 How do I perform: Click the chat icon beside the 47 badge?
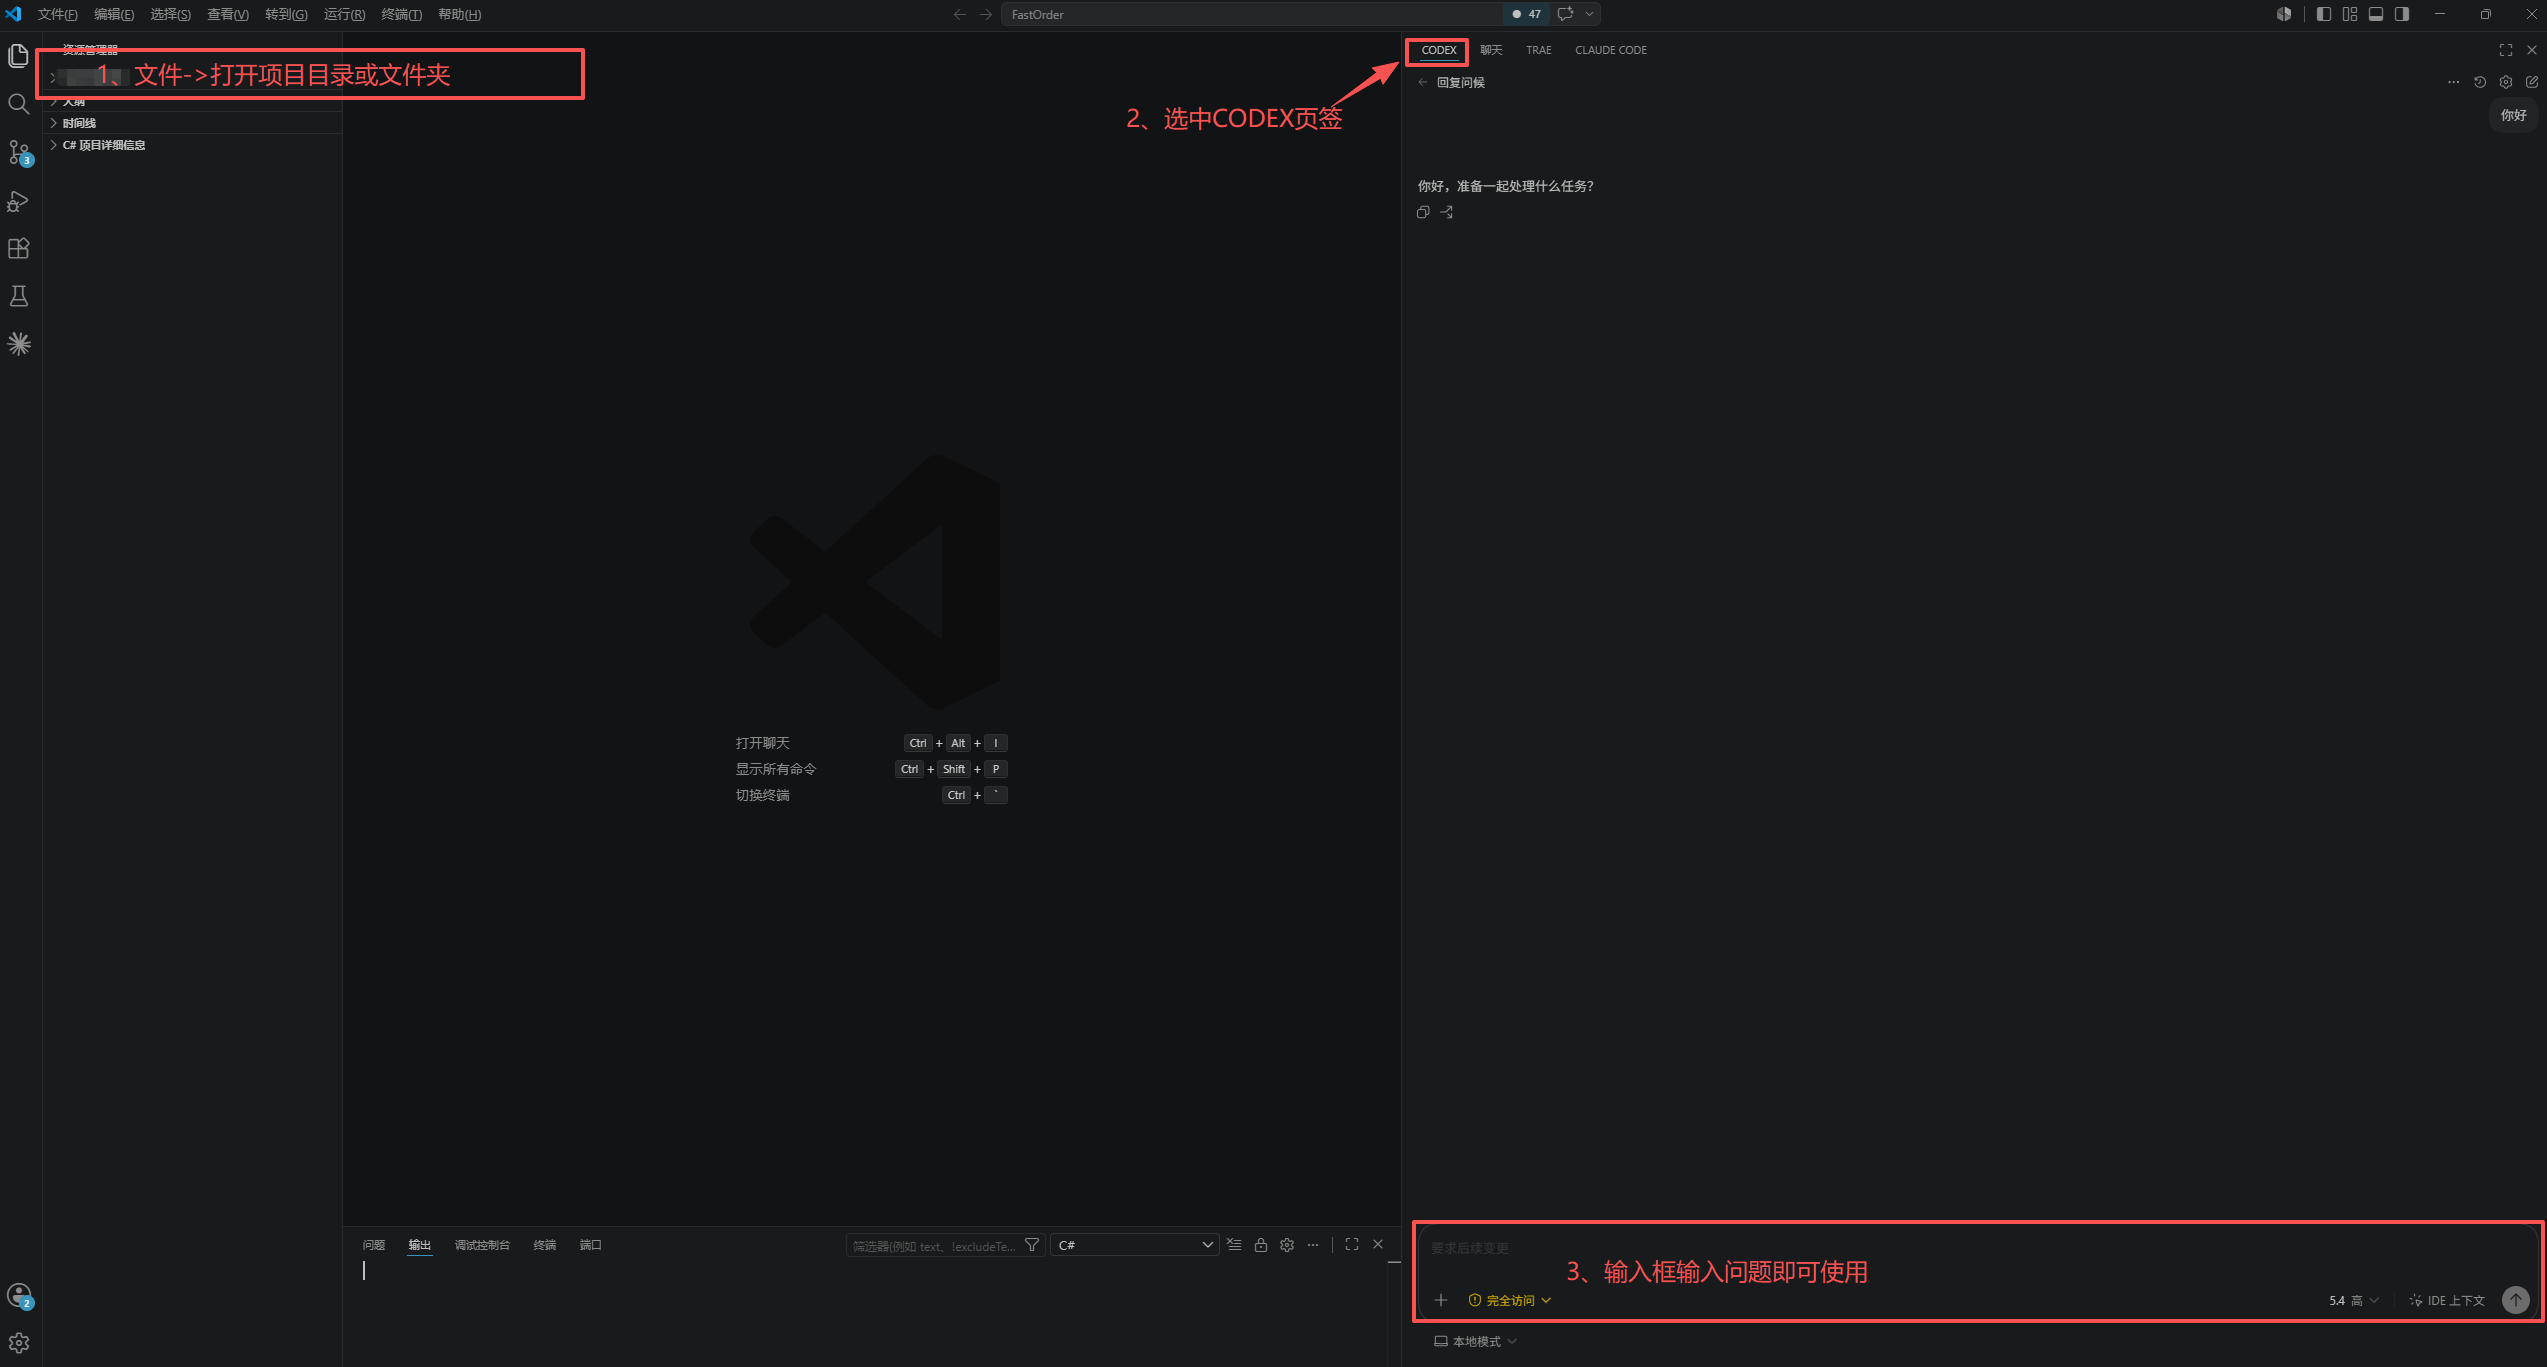click(x=1566, y=14)
